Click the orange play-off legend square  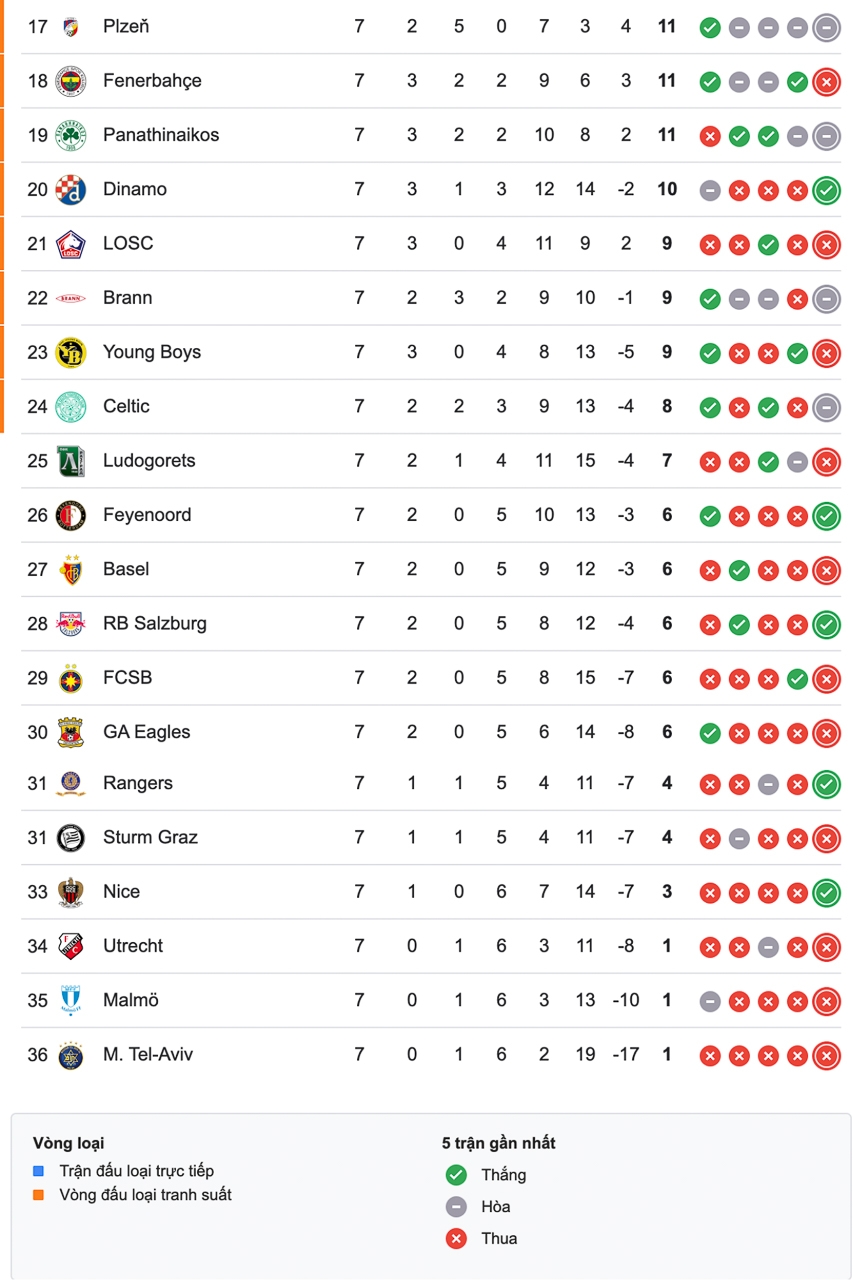click(39, 1195)
